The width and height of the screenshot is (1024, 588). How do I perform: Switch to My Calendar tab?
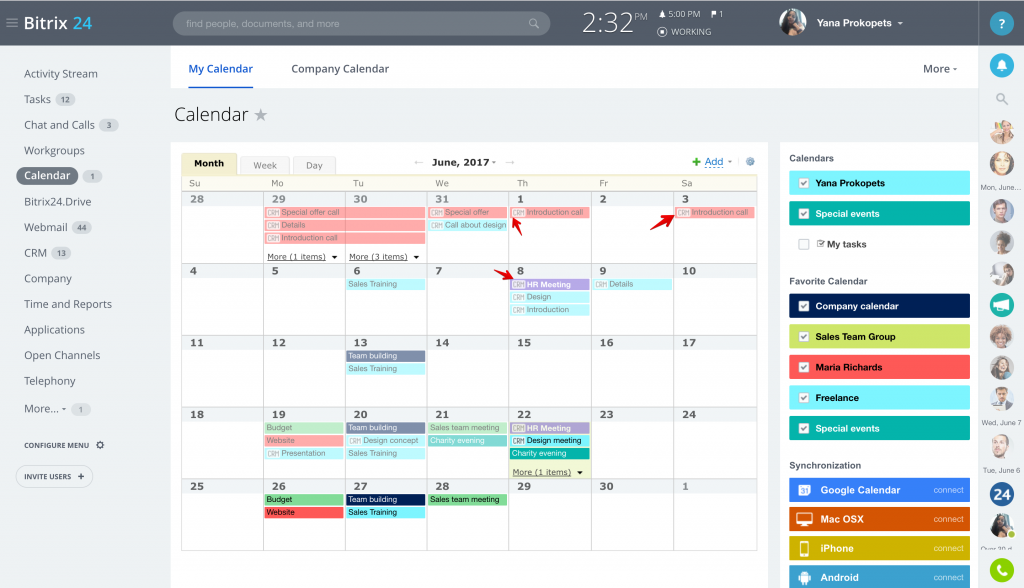pos(221,69)
